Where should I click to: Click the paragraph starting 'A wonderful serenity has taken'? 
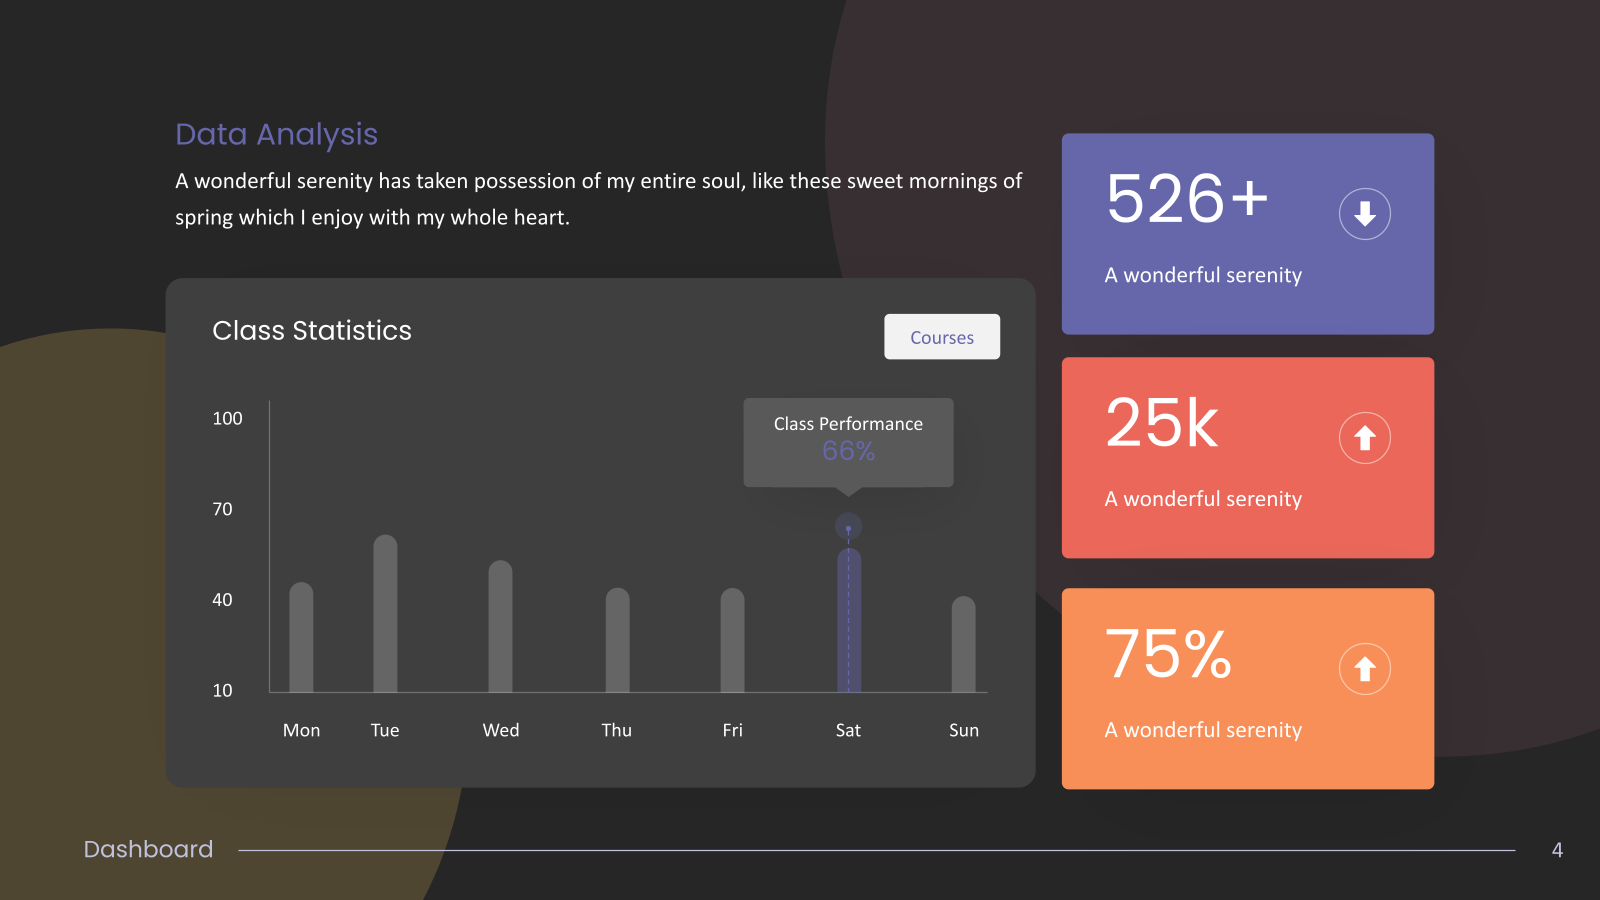[598, 199]
